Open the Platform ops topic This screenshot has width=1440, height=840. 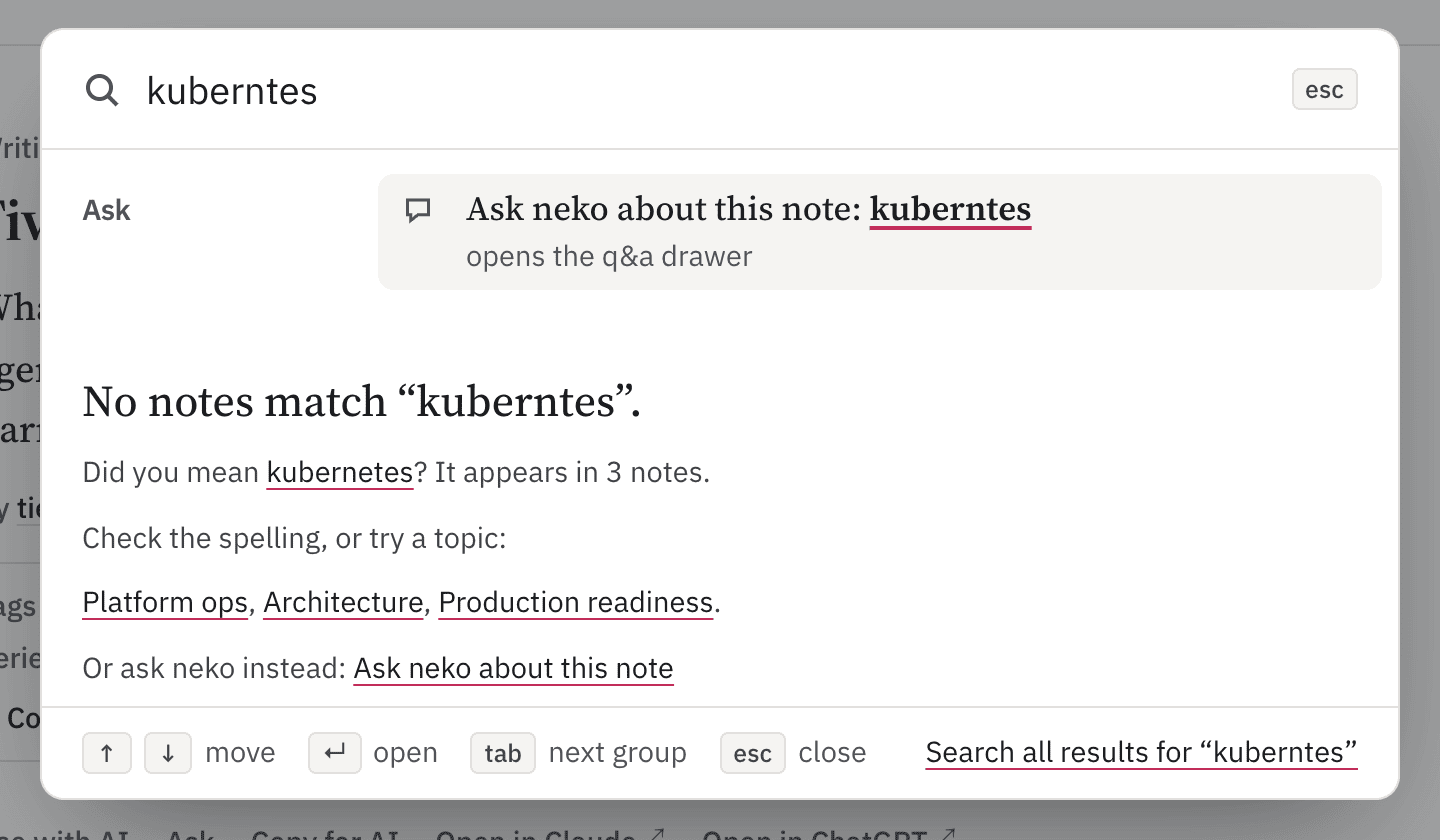[x=165, y=603]
